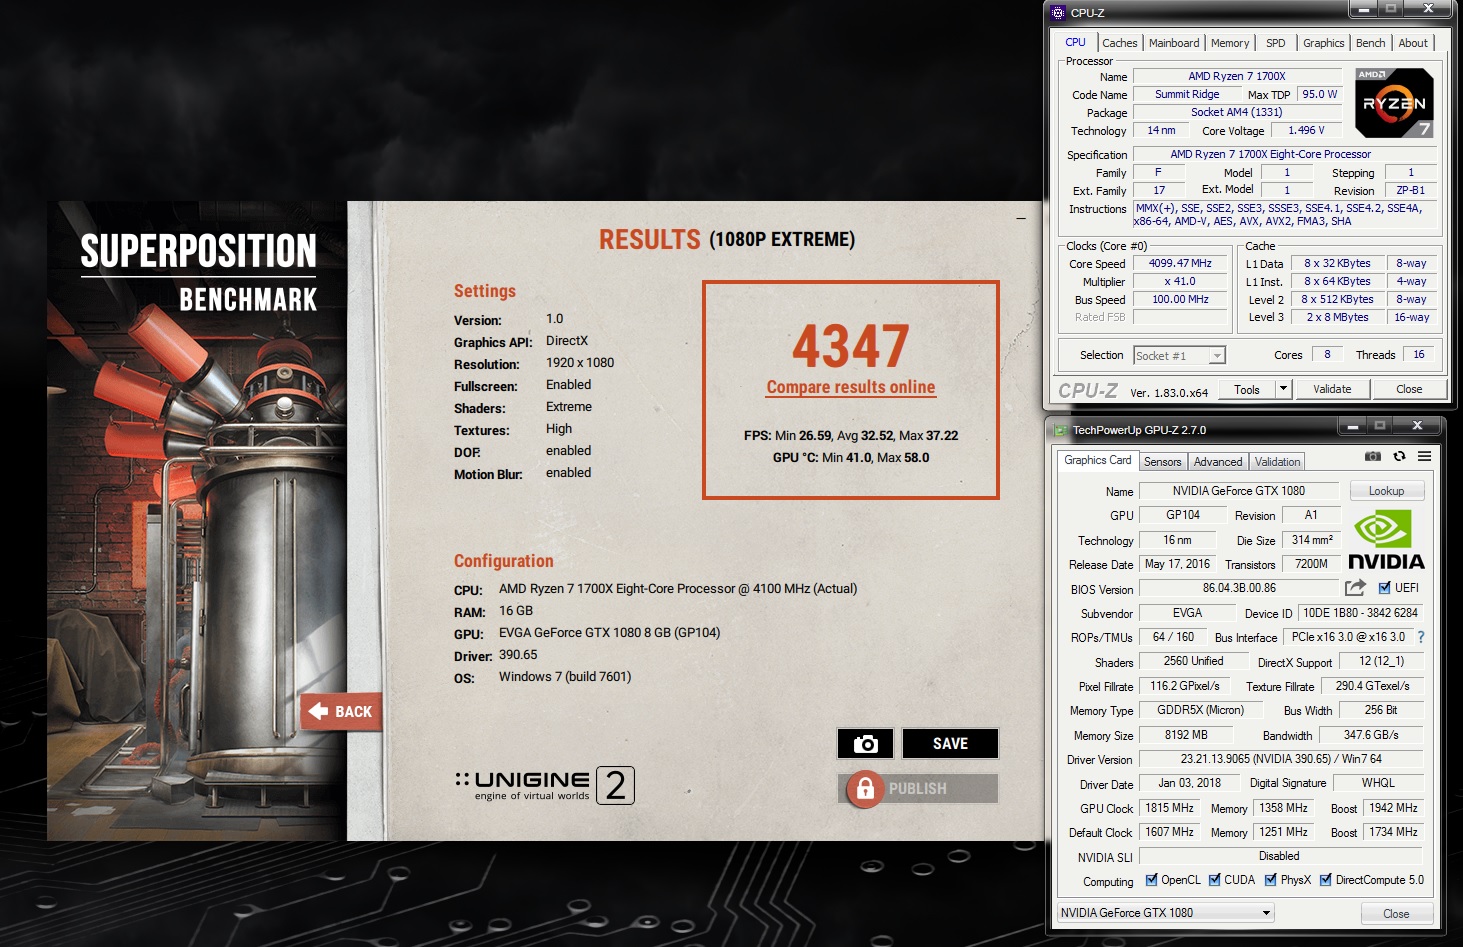
Task: Click the Multiplier x 41.0 value
Action: pos(1180,282)
